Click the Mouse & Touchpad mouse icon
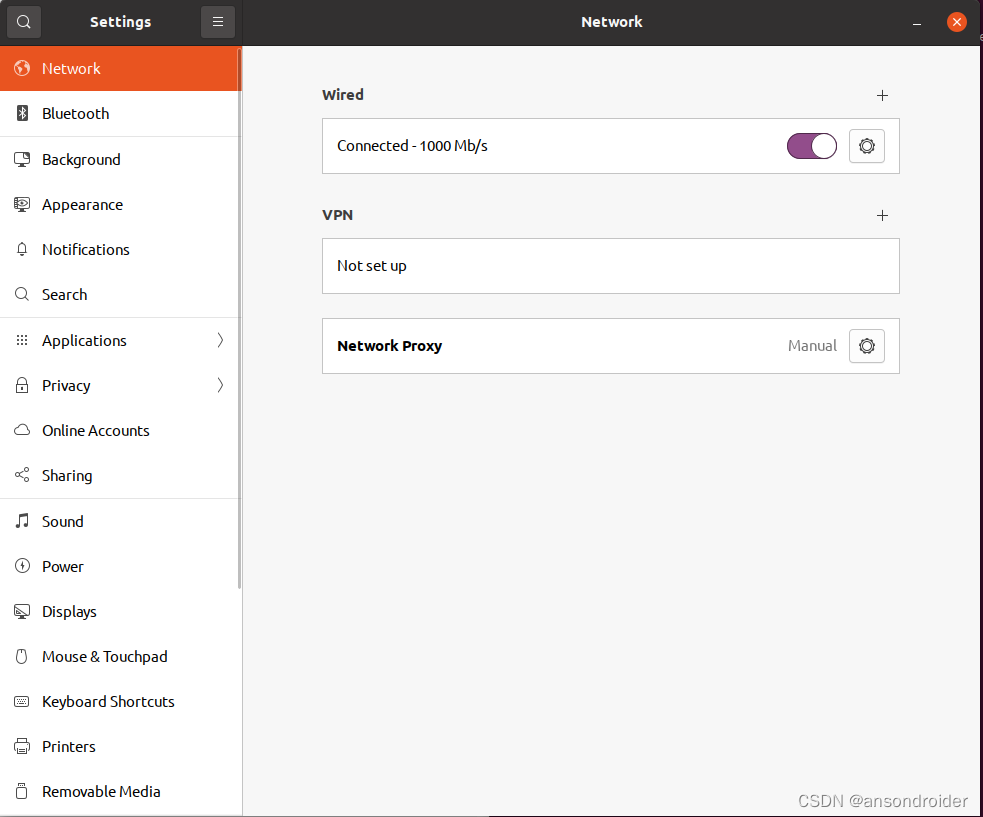 [x=22, y=656]
